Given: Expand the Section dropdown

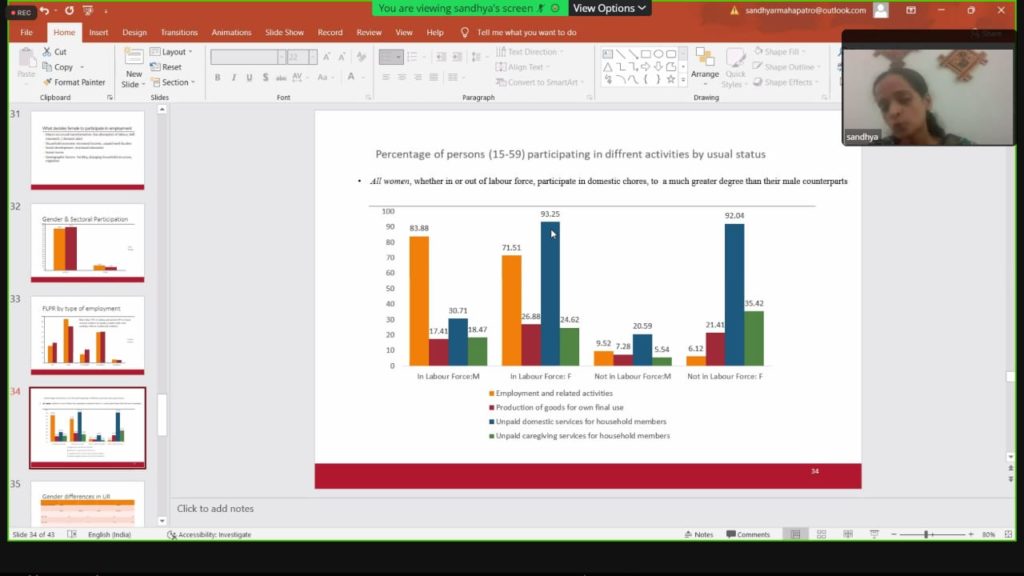Looking at the screenshot, I should (172, 82).
